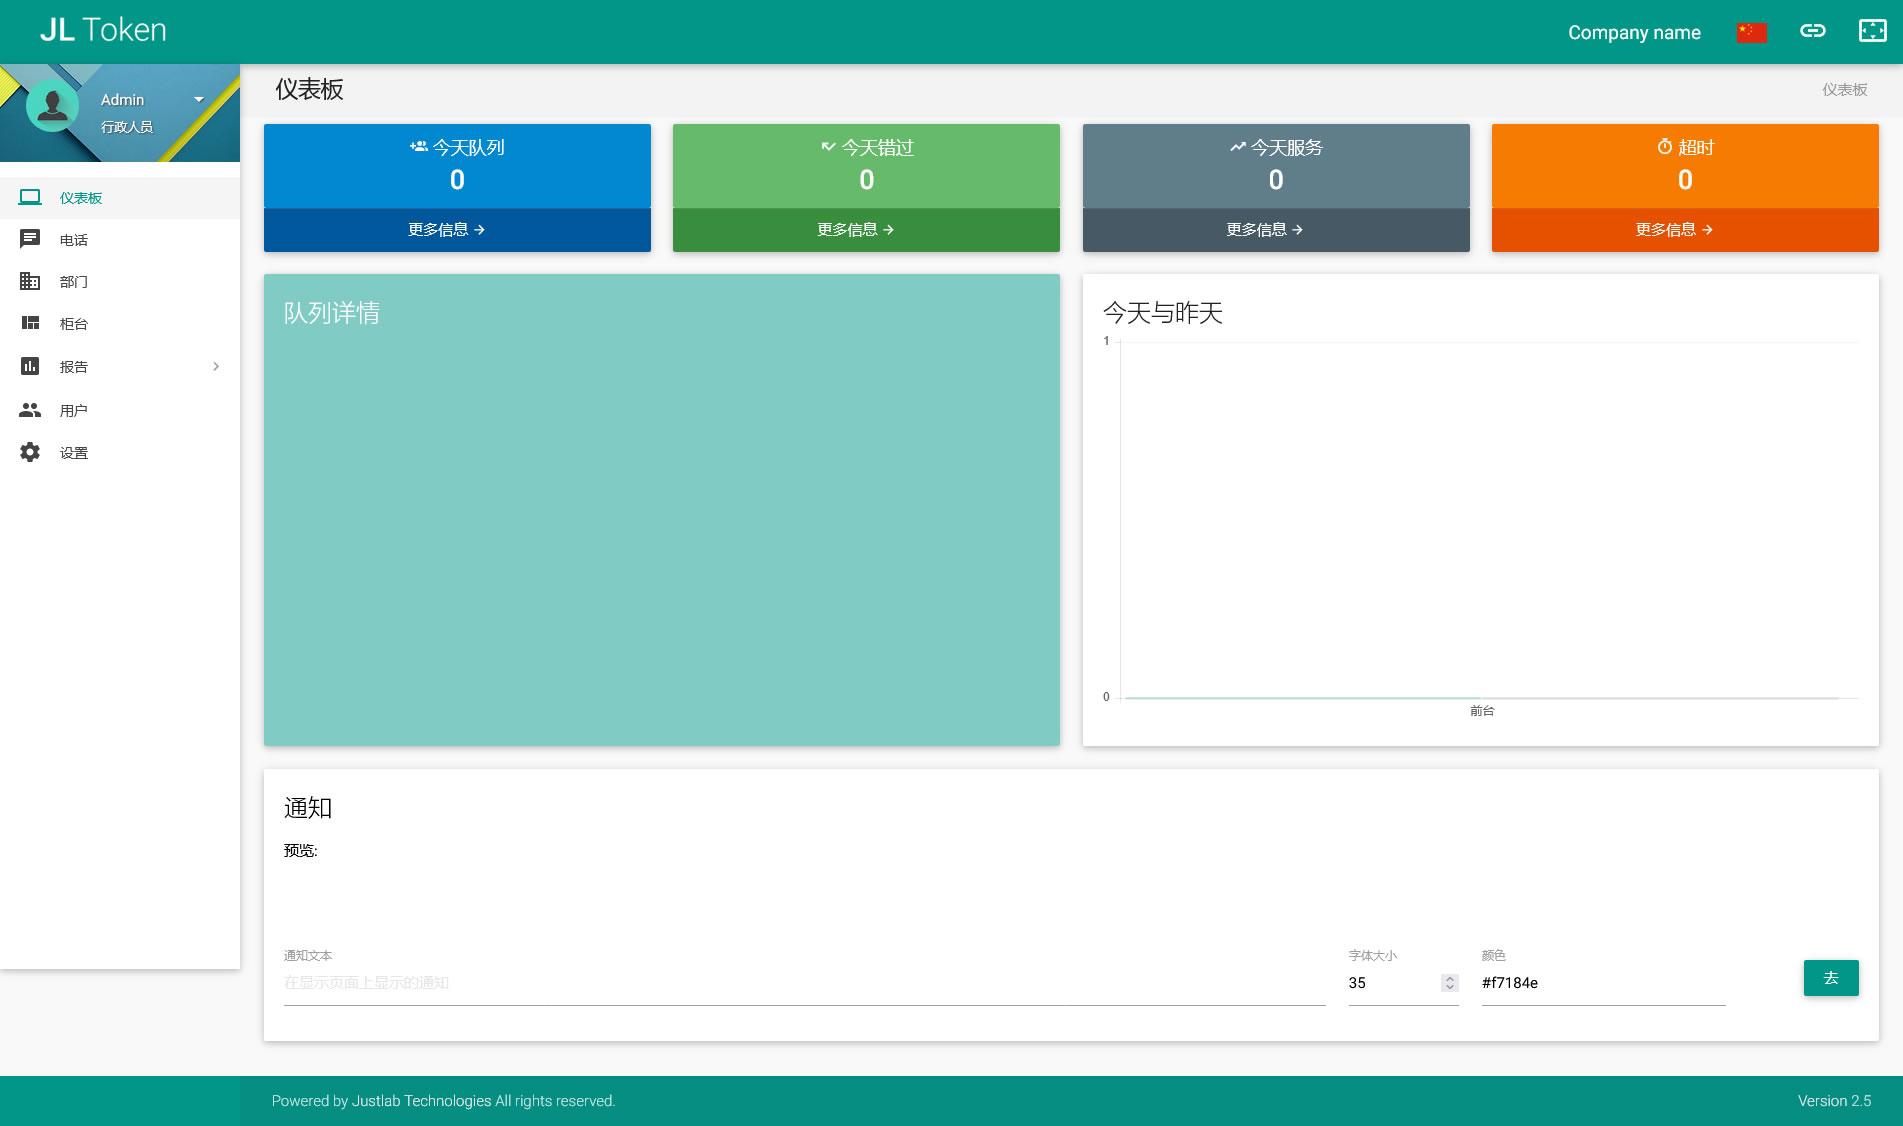Expand the Admin profile dropdown arrow

(199, 99)
